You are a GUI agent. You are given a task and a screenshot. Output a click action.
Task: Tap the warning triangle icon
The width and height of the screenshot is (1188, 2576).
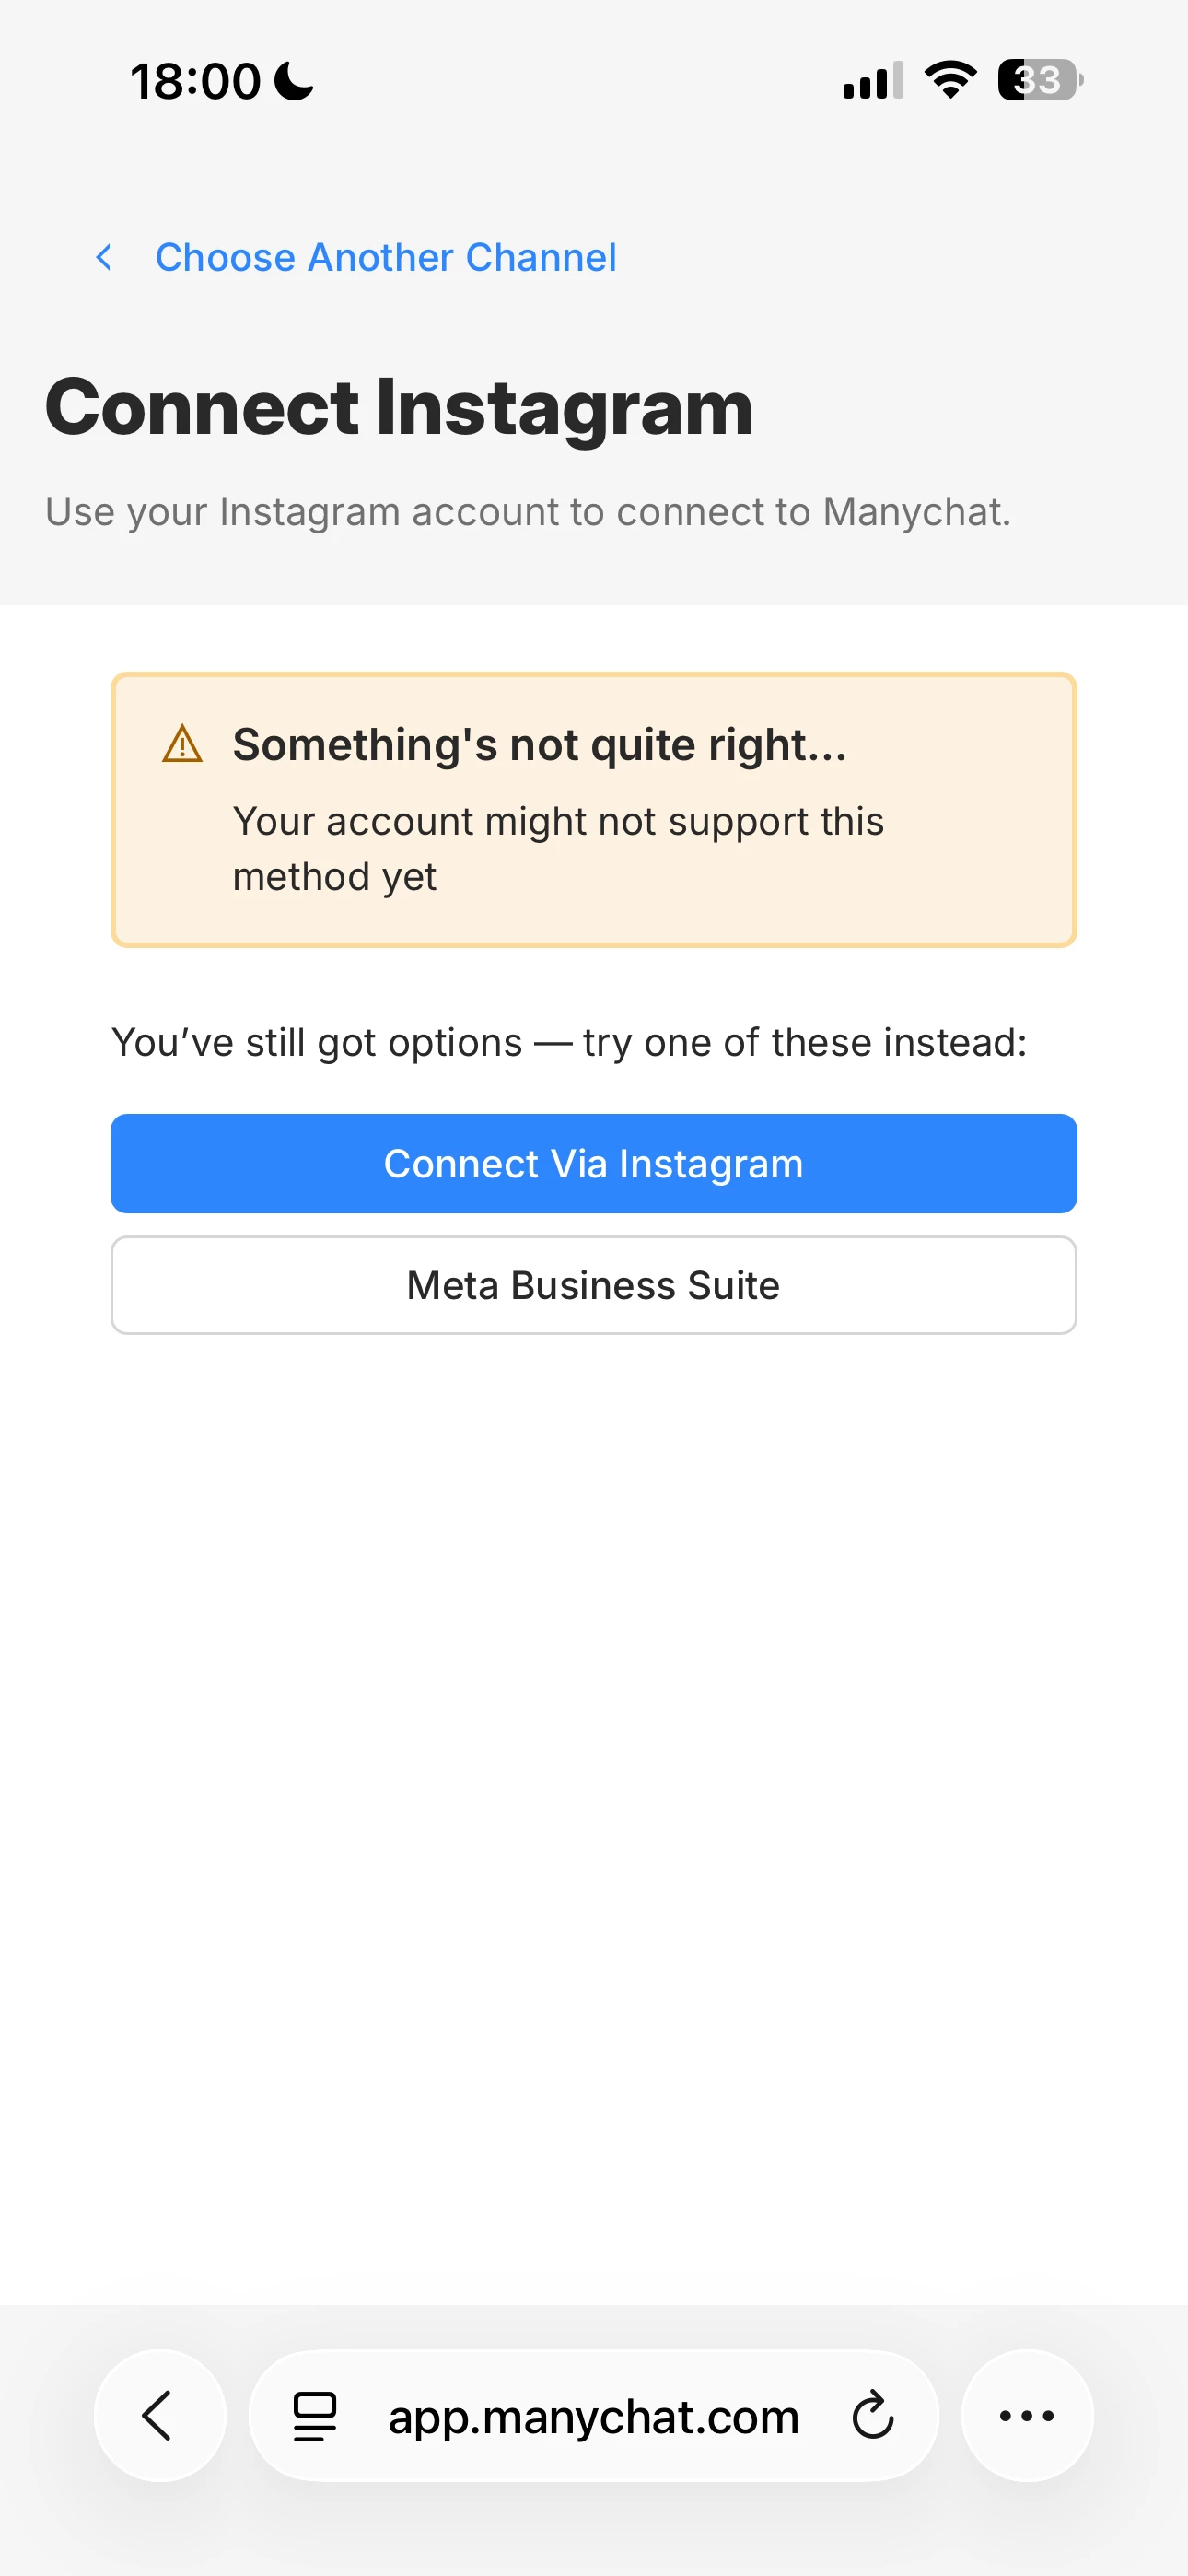(x=182, y=745)
